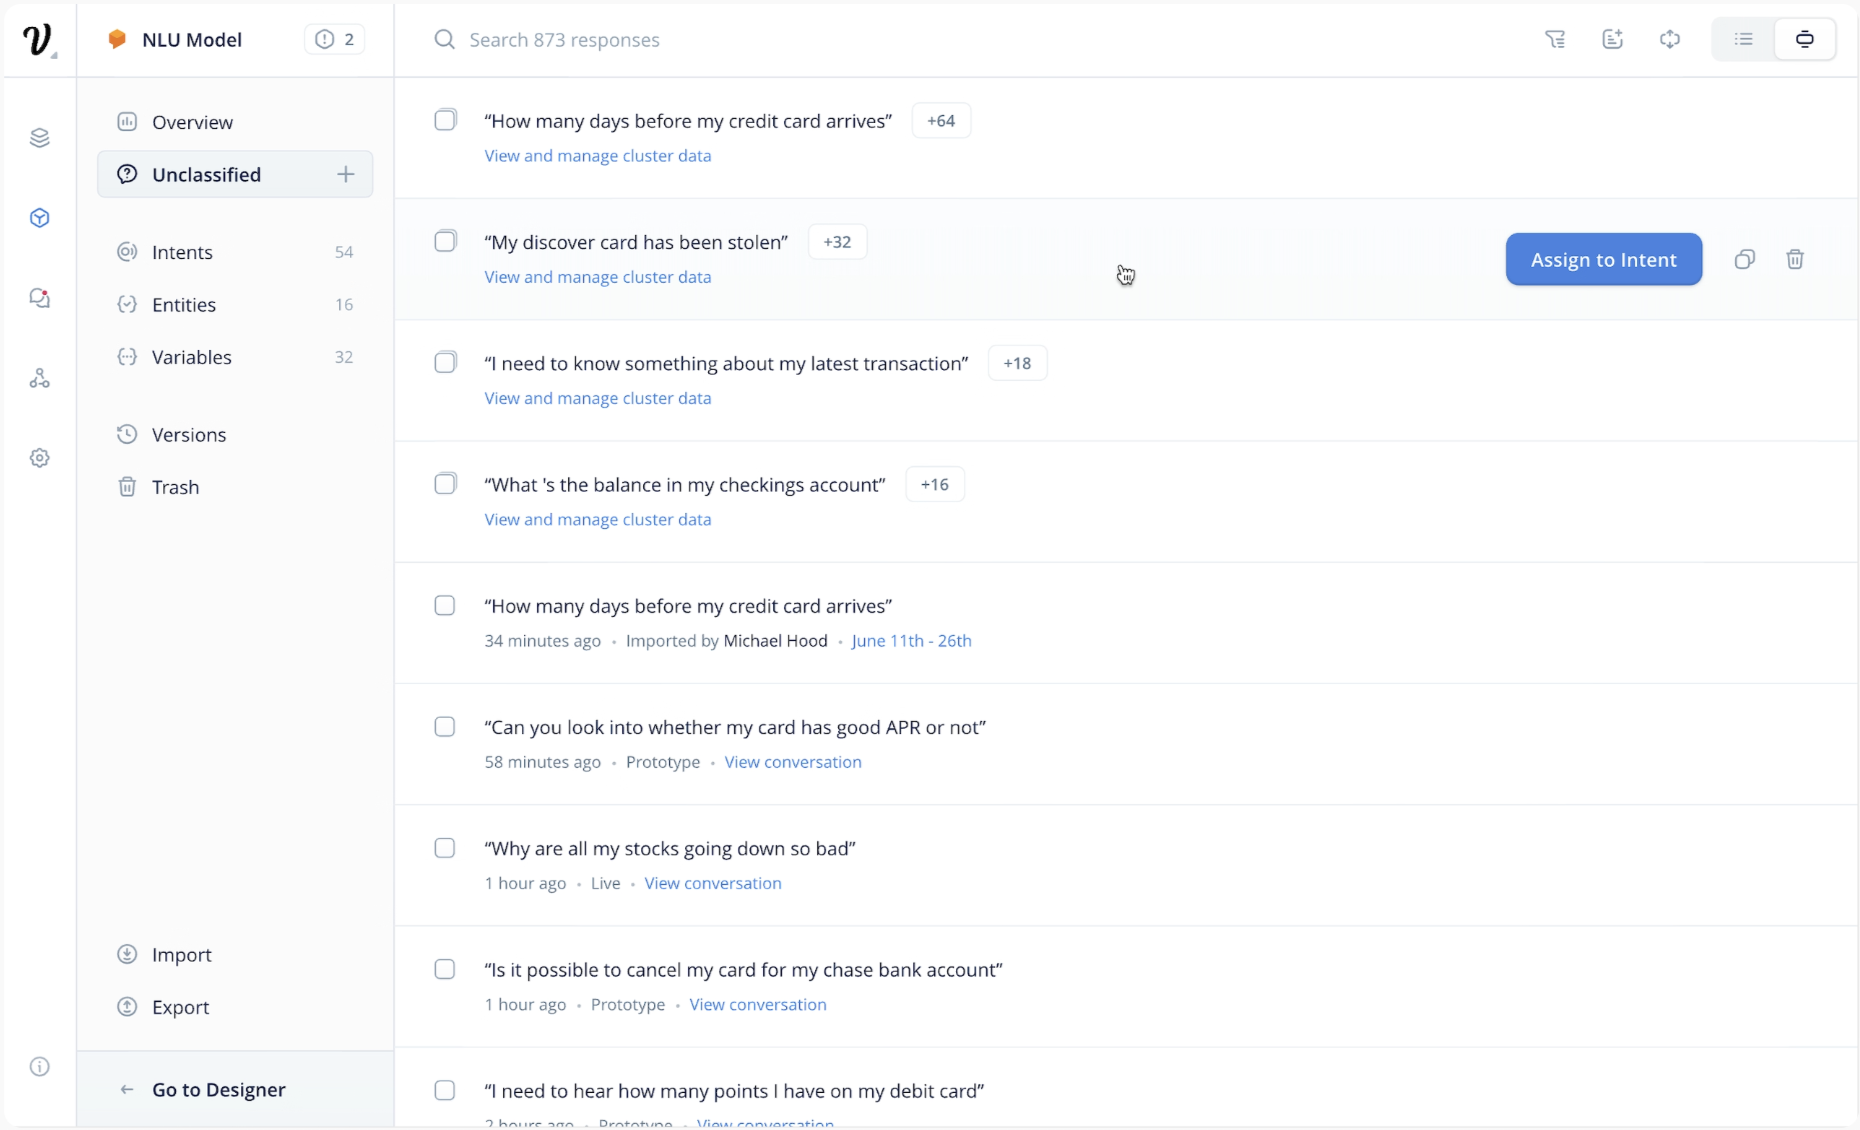Image resolution: width=1860 pixels, height=1130 pixels.
Task: Open Intents in the sidebar
Action: (182, 252)
